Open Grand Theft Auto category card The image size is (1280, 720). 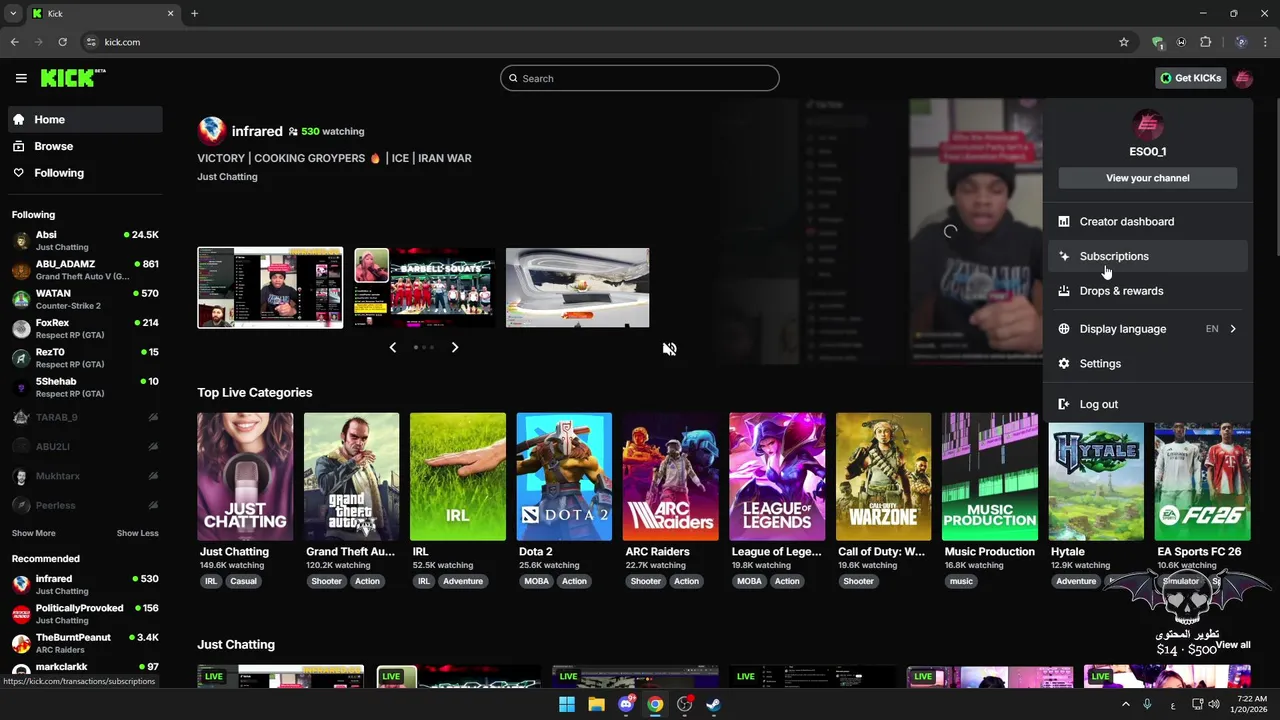point(351,477)
